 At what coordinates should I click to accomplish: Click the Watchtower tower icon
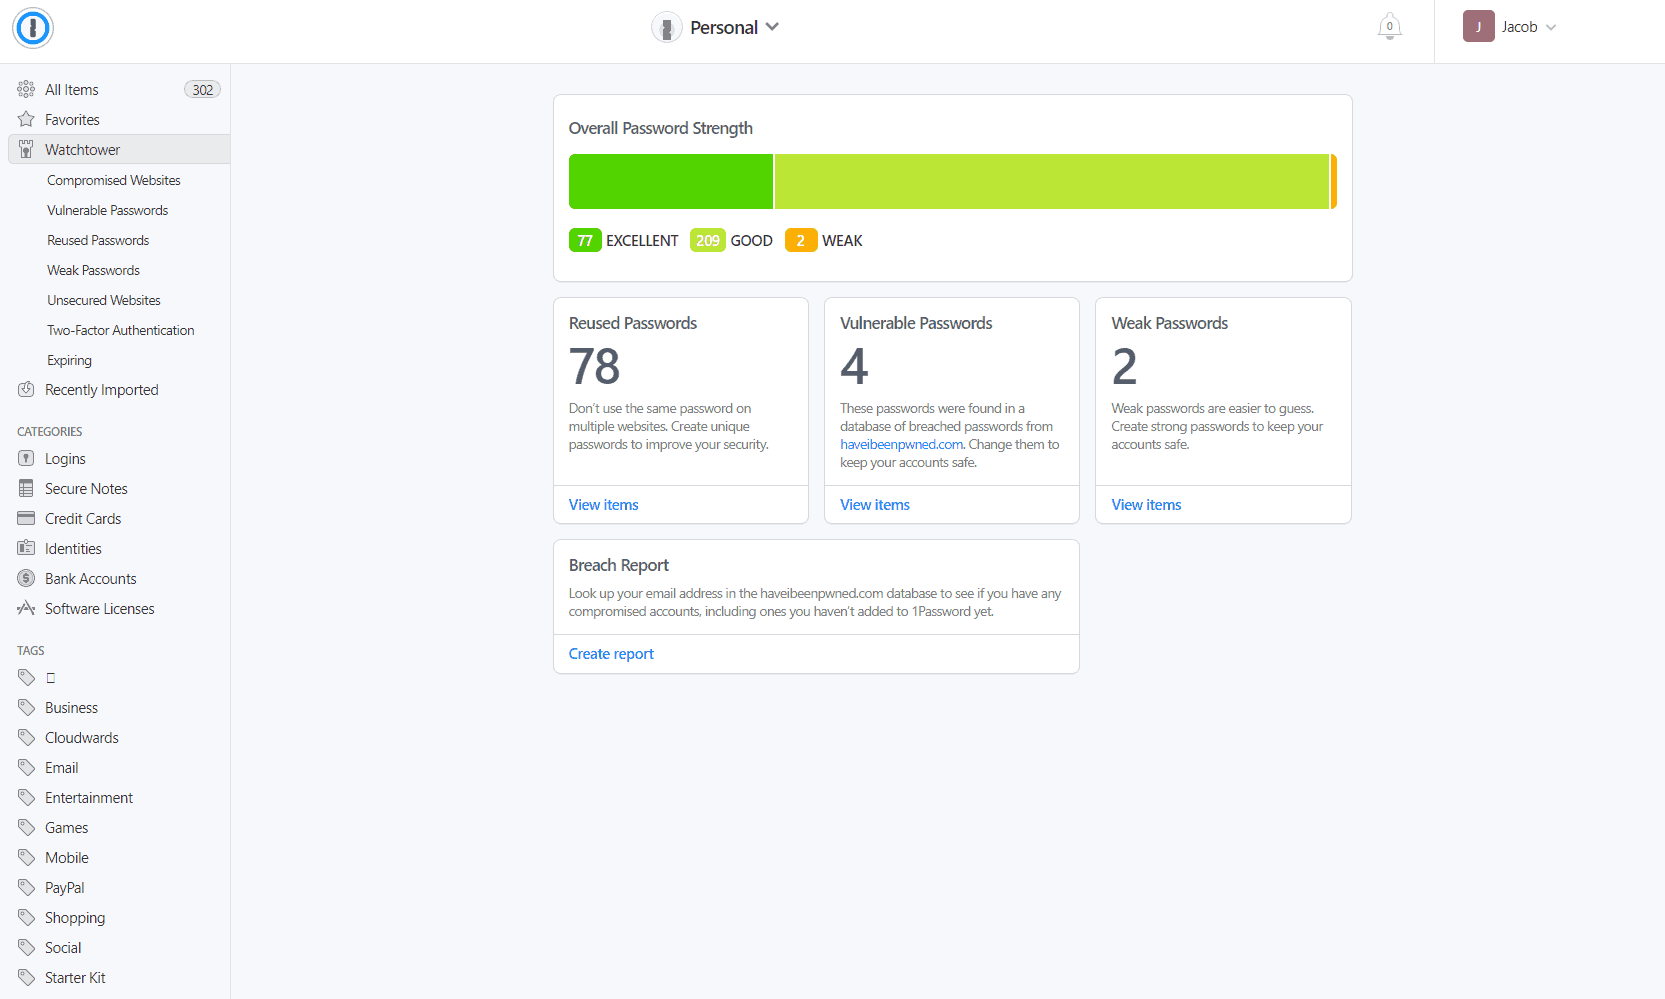(26, 150)
